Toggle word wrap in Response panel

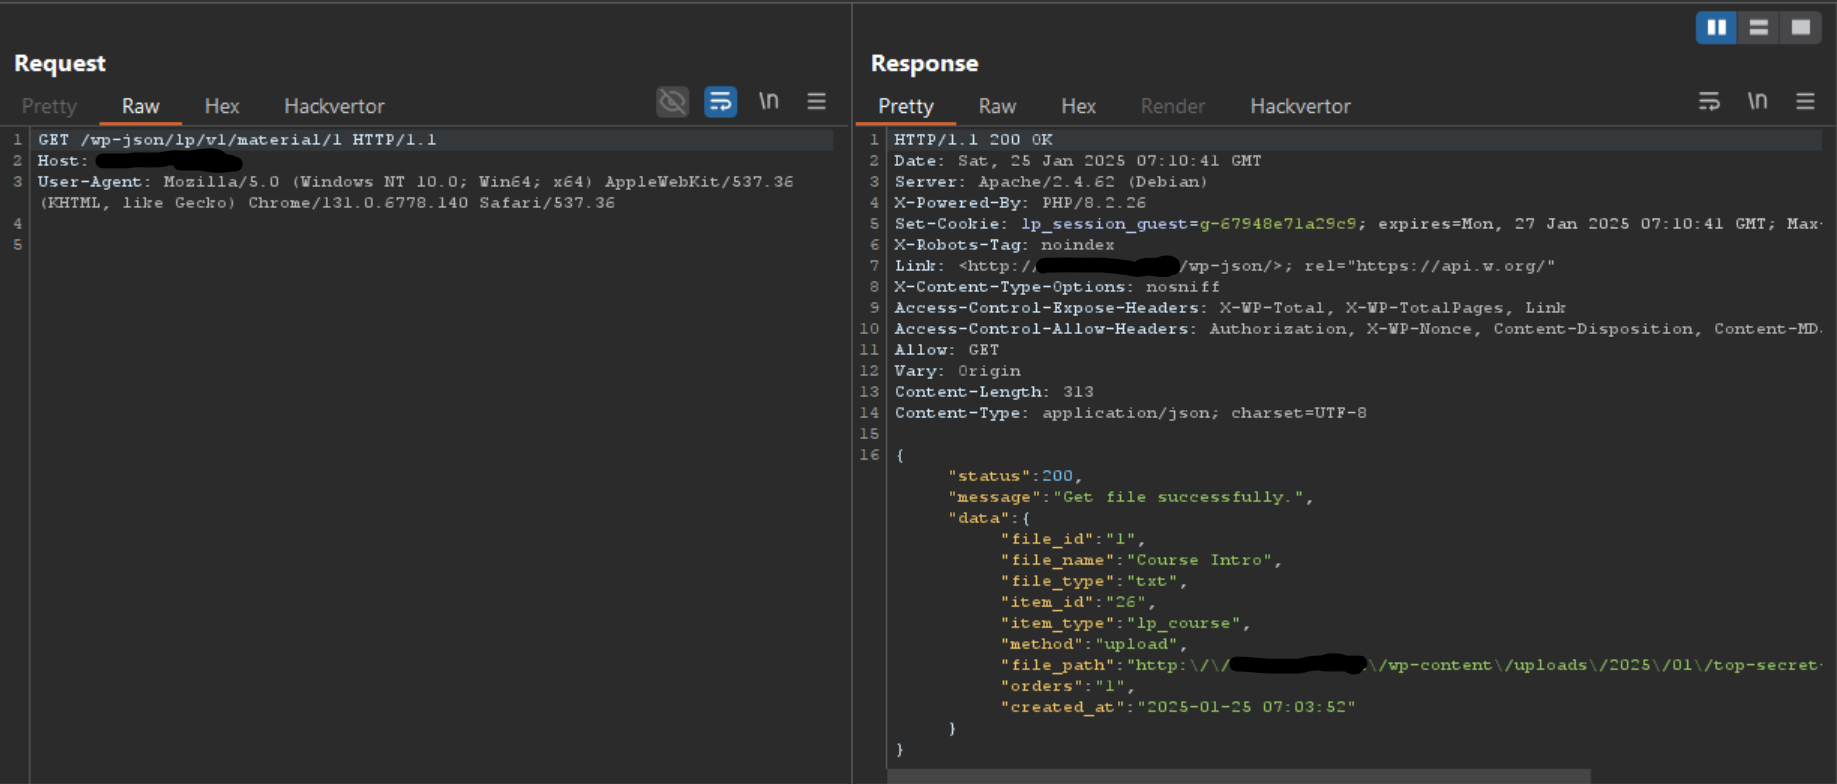[x=1709, y=101]
